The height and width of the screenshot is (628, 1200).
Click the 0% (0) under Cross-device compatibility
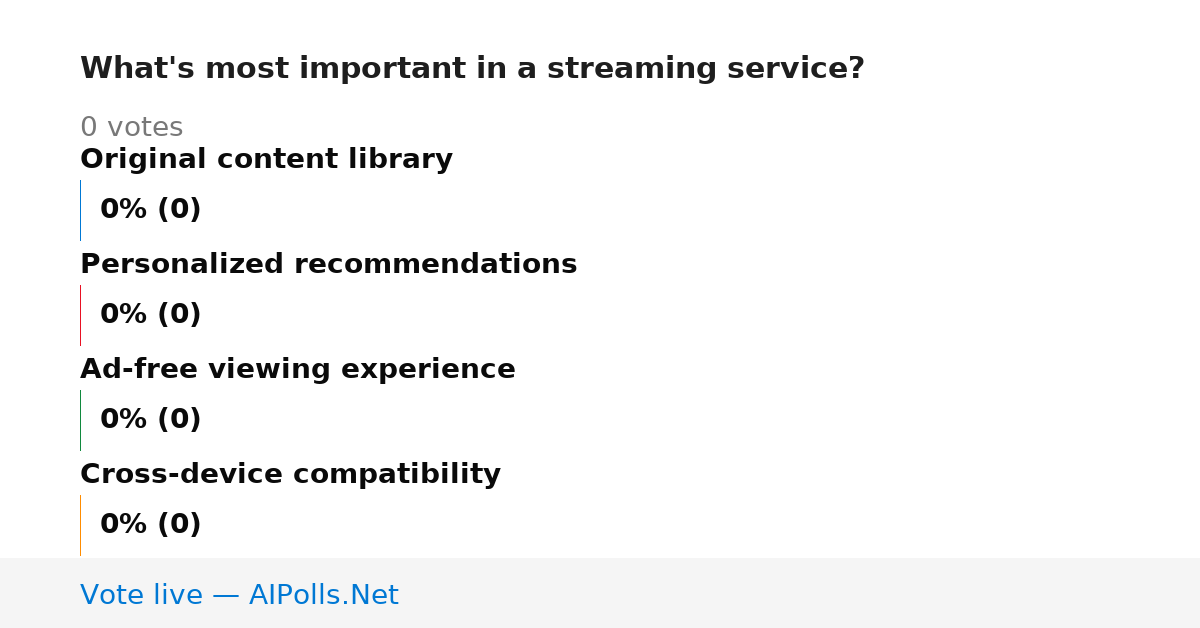[x=151, y=525]
